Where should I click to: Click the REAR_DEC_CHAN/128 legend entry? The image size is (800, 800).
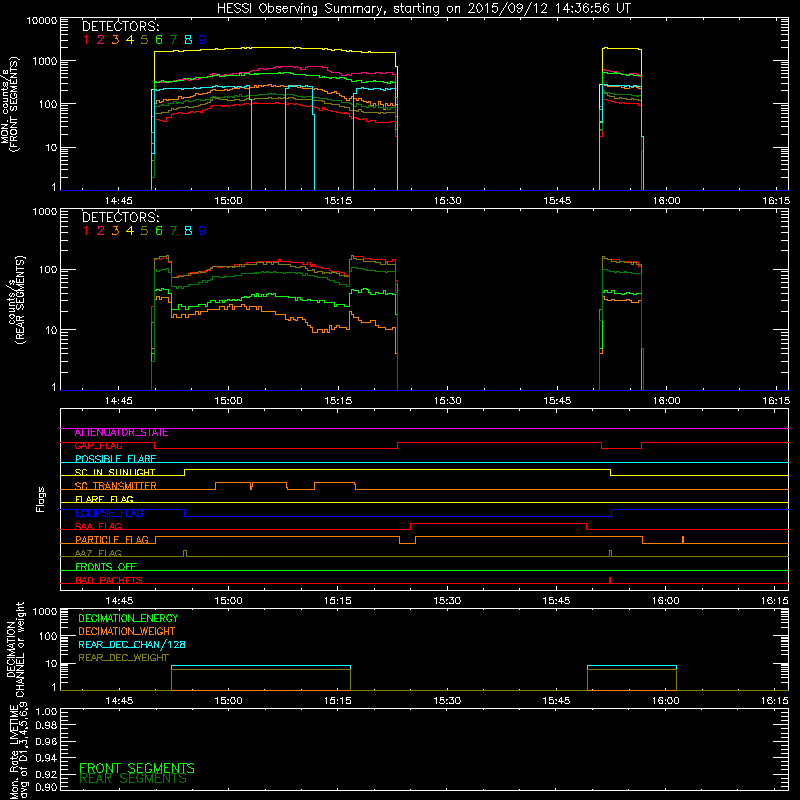[132, 645]
